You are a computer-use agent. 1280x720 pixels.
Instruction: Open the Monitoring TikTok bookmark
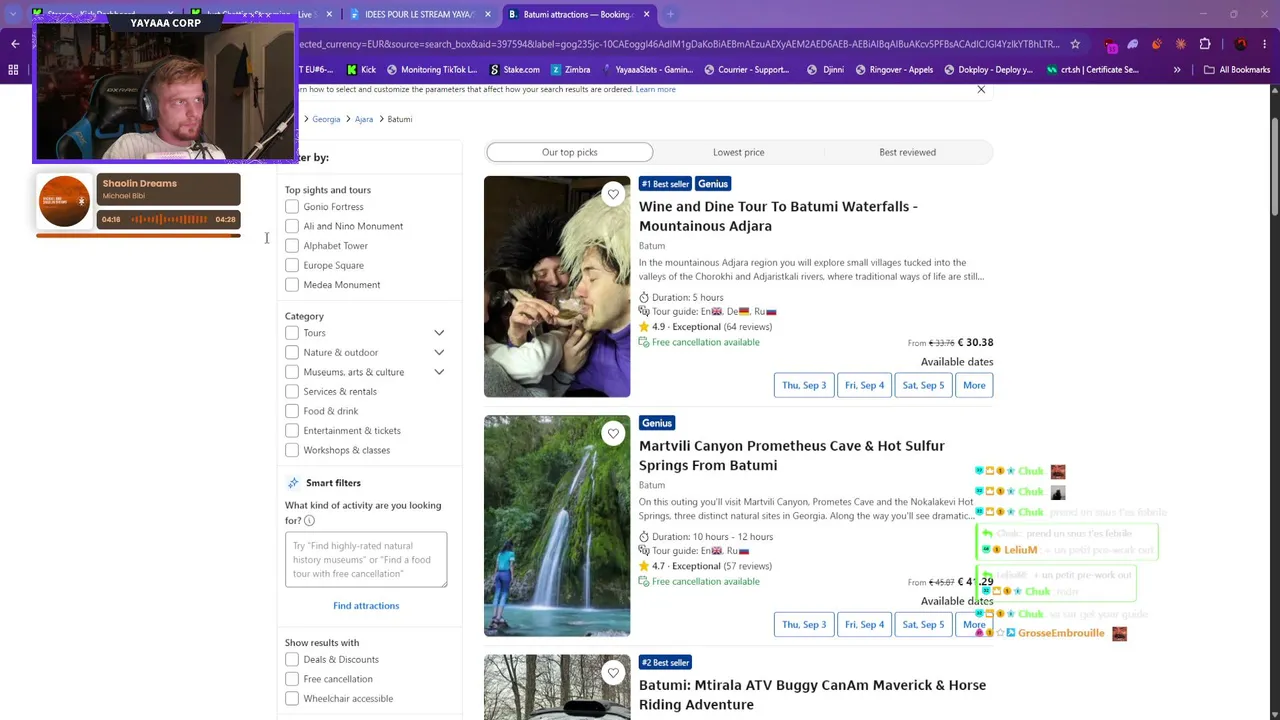click(432, 70)
